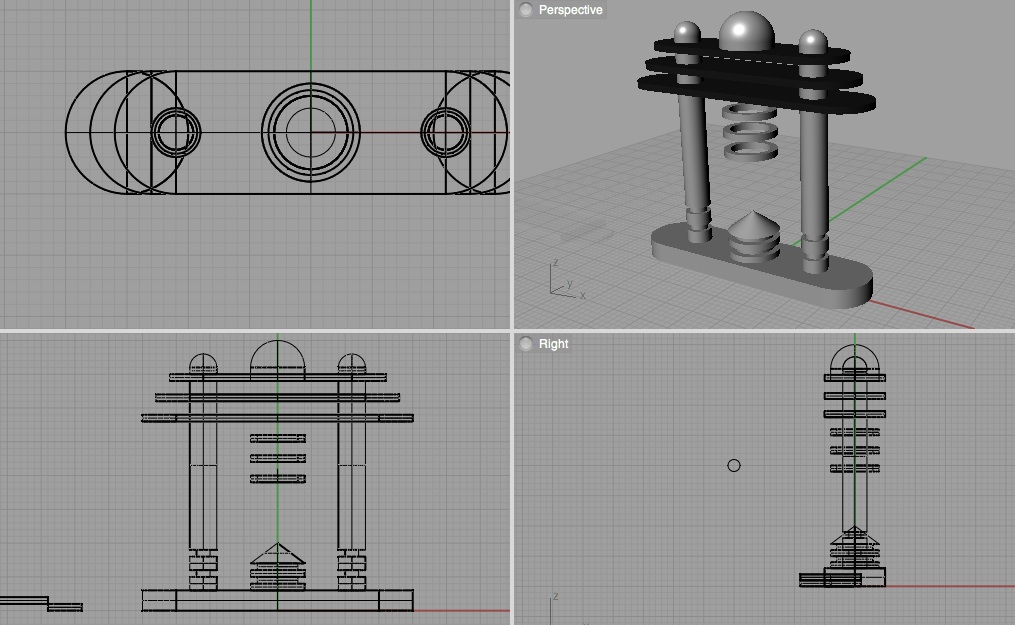Select the large center circles in Top view
The image size is (1015, 625).
[x=311, y=131]
